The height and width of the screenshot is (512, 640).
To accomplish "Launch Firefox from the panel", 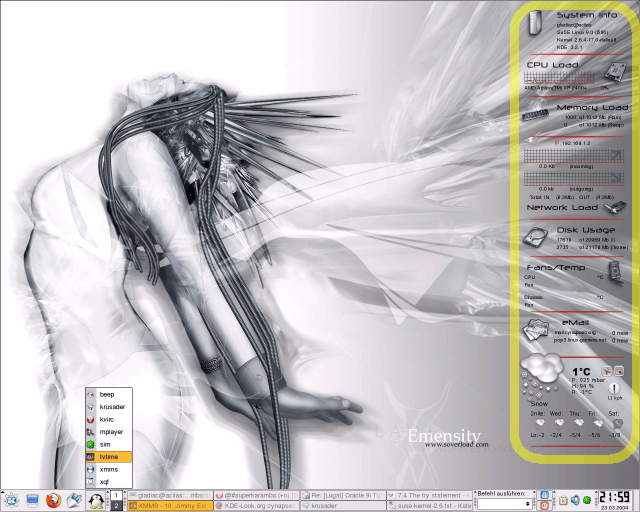I will pyautogui.click(x=53, y=501).
